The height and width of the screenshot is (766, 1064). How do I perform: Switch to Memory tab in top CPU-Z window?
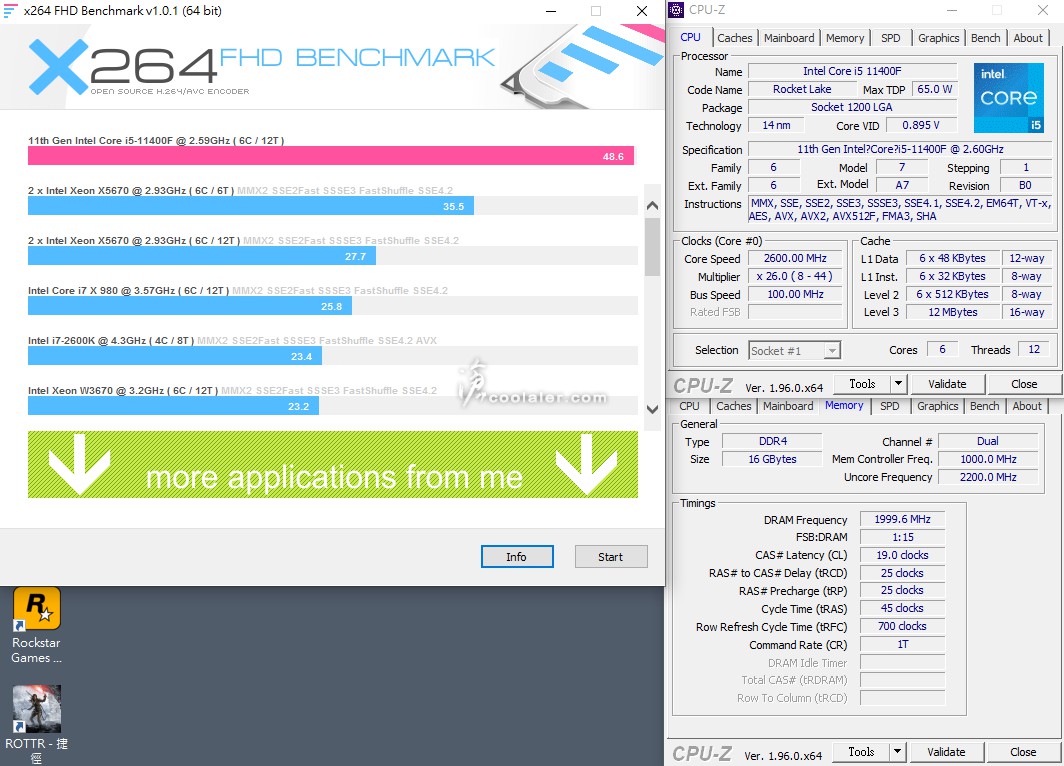click(845, 38)
